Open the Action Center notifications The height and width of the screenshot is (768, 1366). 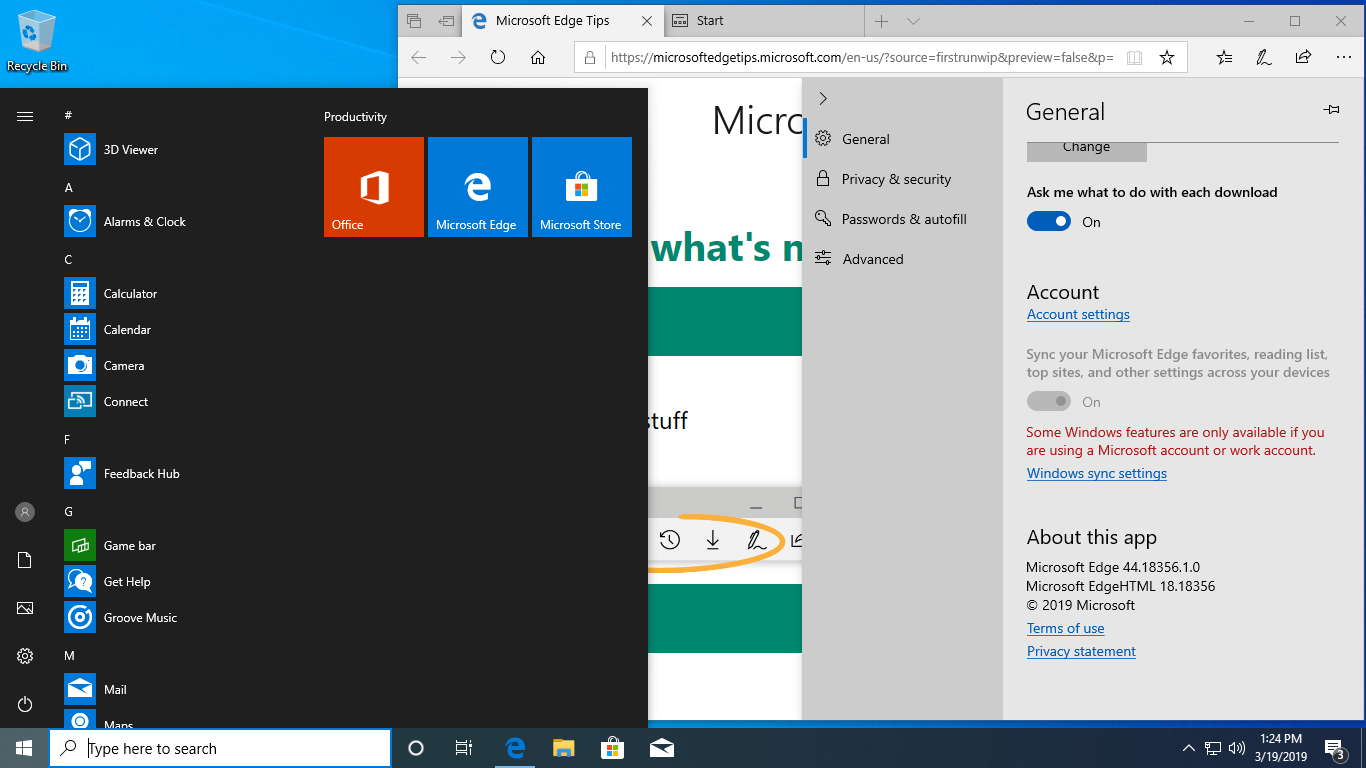point(1335,748)
